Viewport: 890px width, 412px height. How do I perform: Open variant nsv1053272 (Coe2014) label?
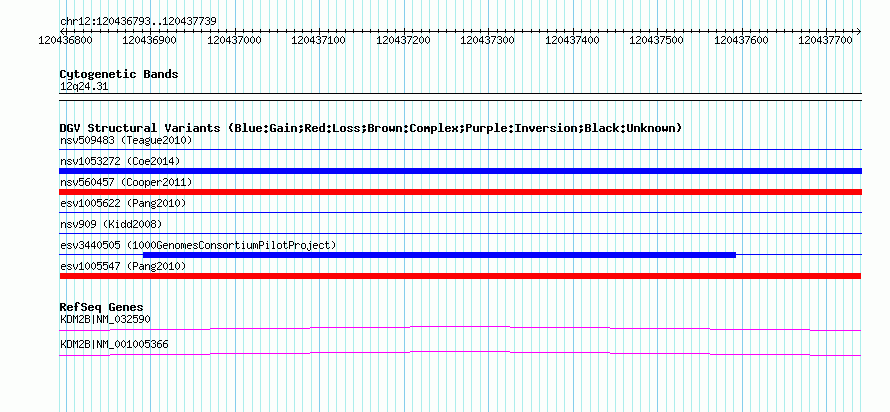click(120, 161)
